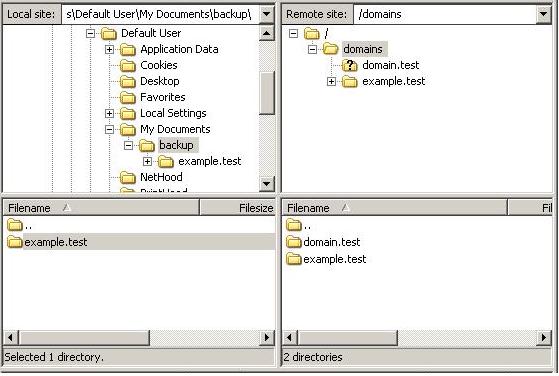Click example.test folder icon in remote file list
Image resolution: width=559 pixels, height=376 pixels.
(x=294, y=259)
